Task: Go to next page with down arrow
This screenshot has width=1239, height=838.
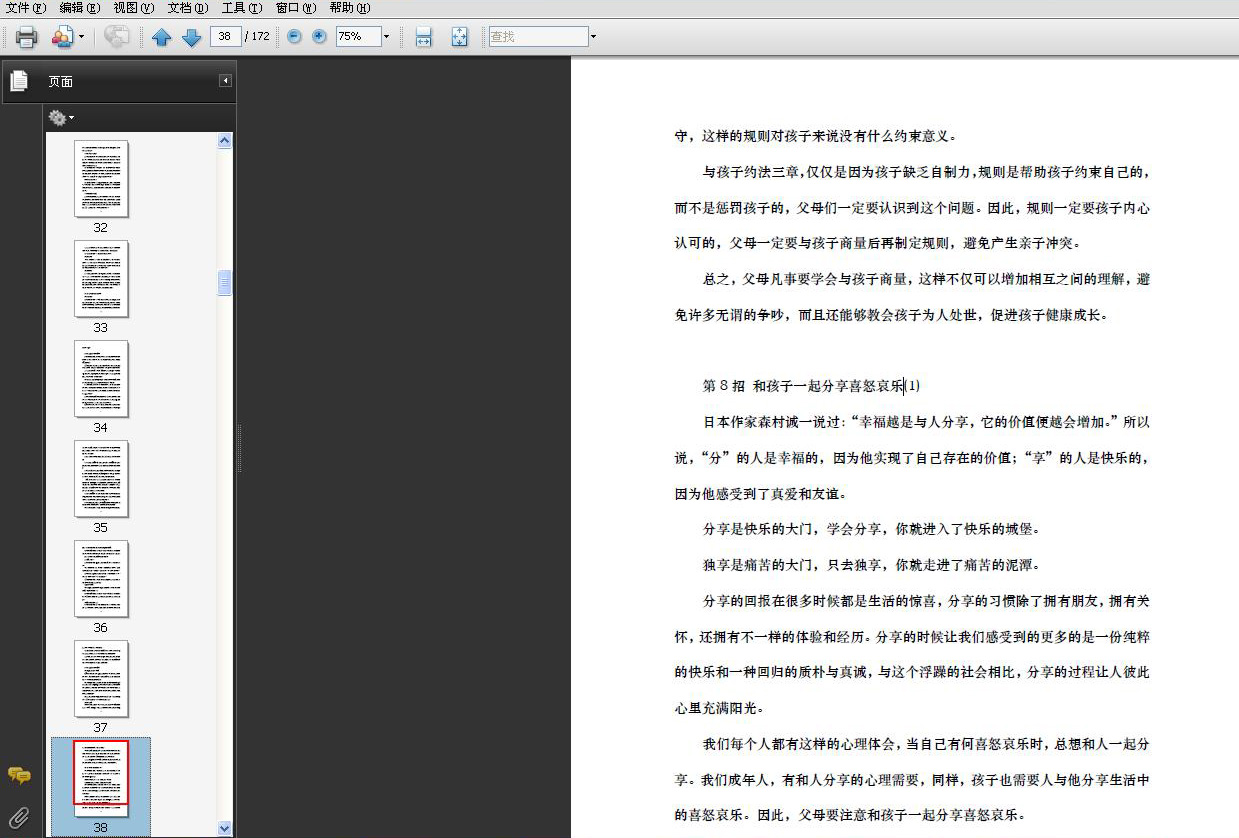Action: click(x=191, y=37)
